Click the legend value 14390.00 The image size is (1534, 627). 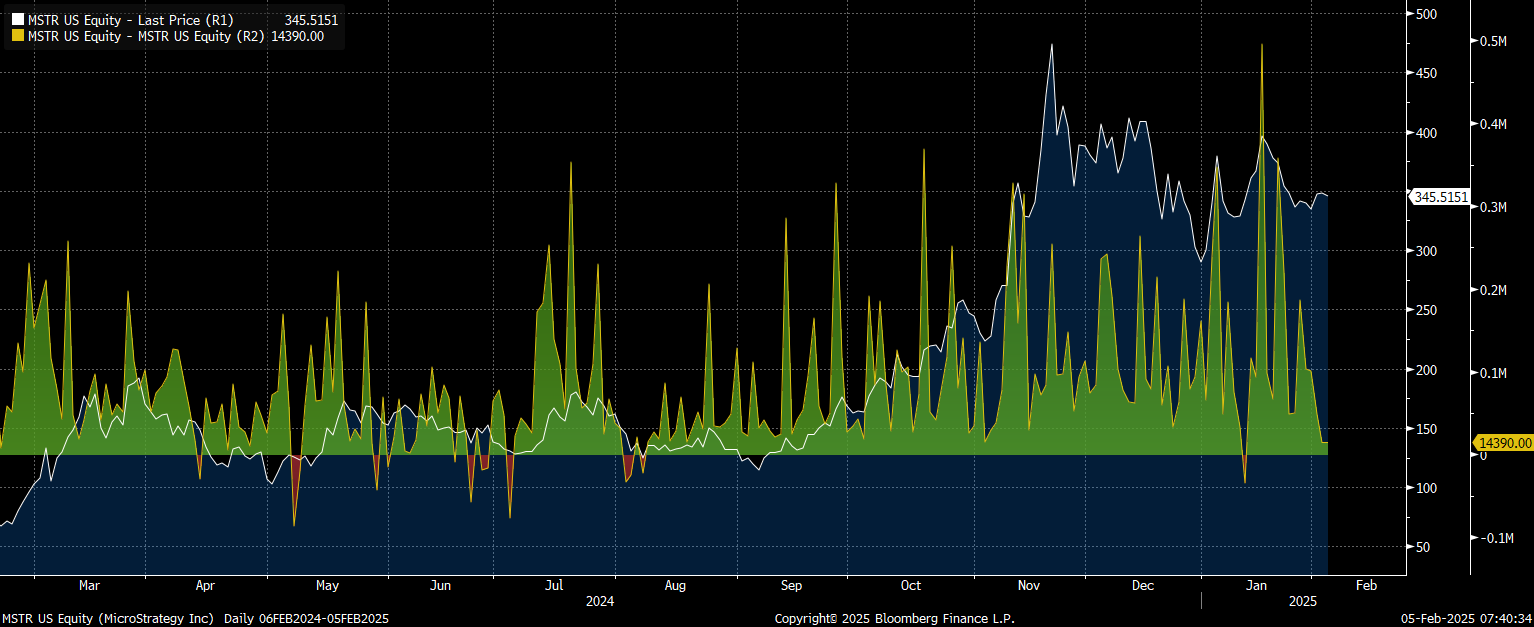pos(298,36)
